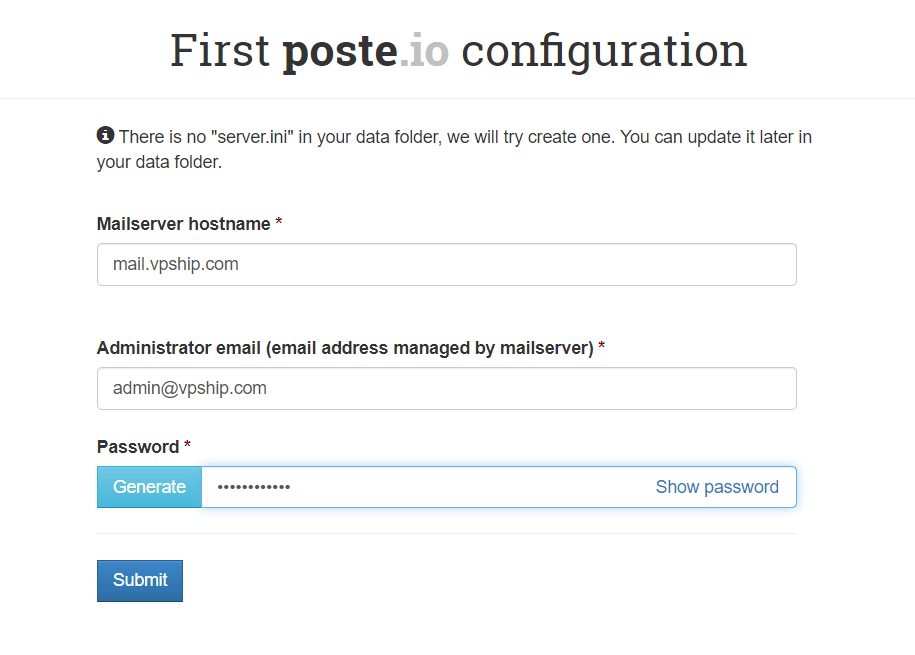Click the bold "poste" word in heading

click(340, 51)
